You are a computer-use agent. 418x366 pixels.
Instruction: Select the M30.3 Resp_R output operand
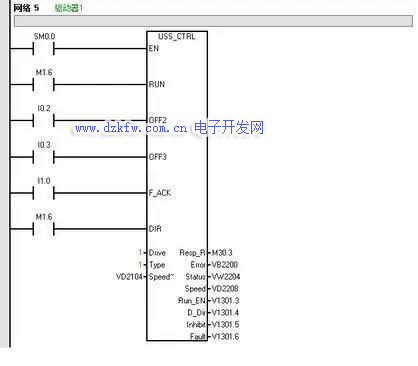click(x=222, y=253)
